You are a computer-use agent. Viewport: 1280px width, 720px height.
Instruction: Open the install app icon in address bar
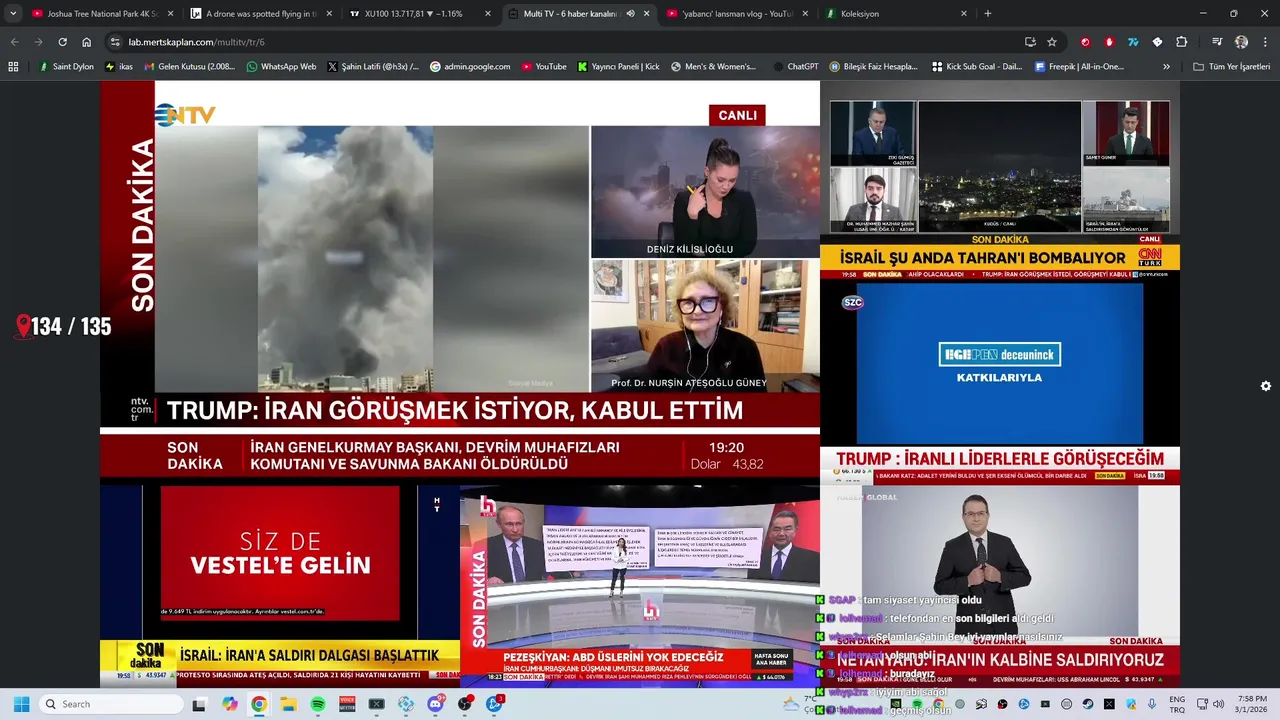(1030, 42)
